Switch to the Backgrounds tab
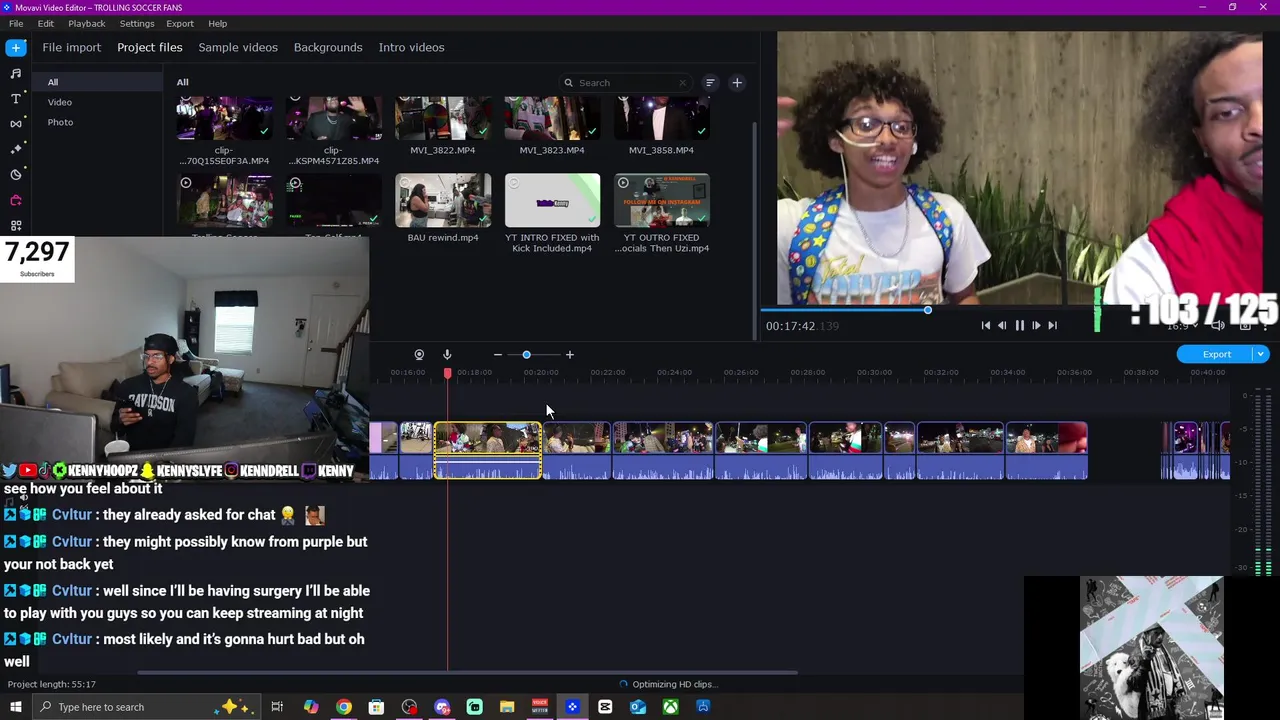Image resolution: width=1280 pixels, height=720 pixels. [328, 47]
